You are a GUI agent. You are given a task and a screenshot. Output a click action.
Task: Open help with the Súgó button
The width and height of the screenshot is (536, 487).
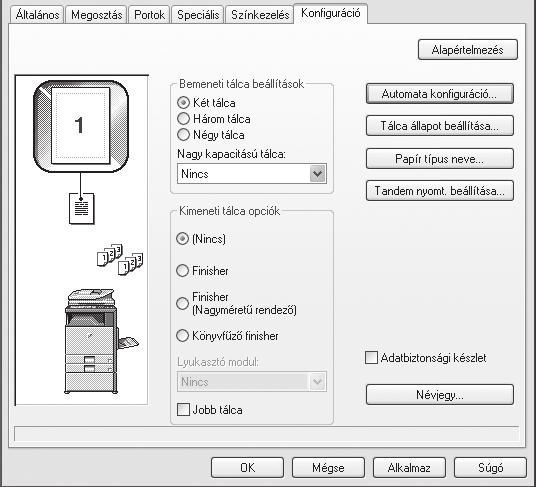pos(490,468)
